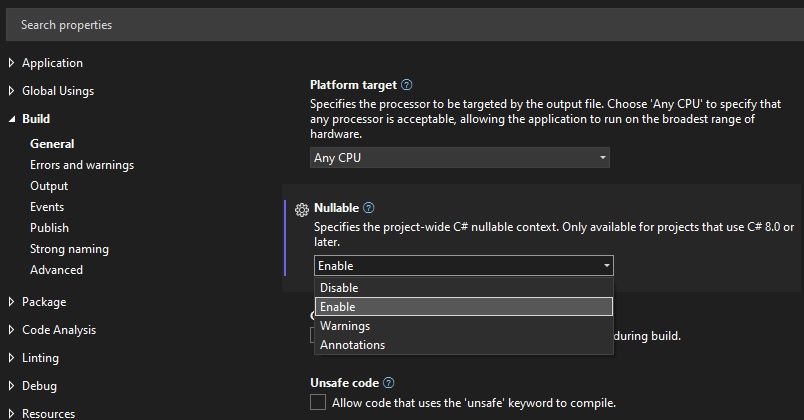
Task: Open the Platform target Any CPU dropdown
Action: click(x=459, y=158)
